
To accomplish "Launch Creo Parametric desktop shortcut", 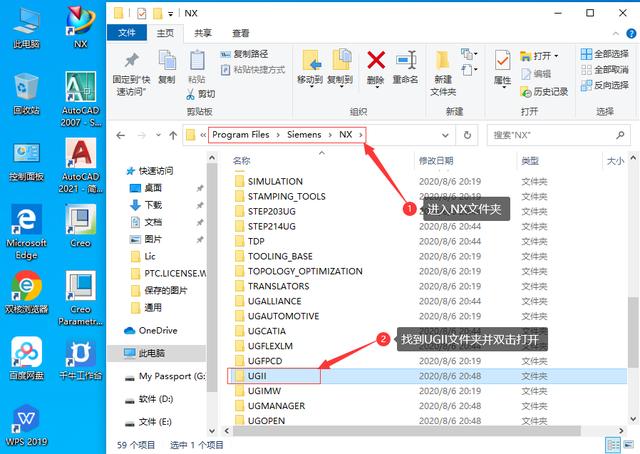I will point(80,298).
